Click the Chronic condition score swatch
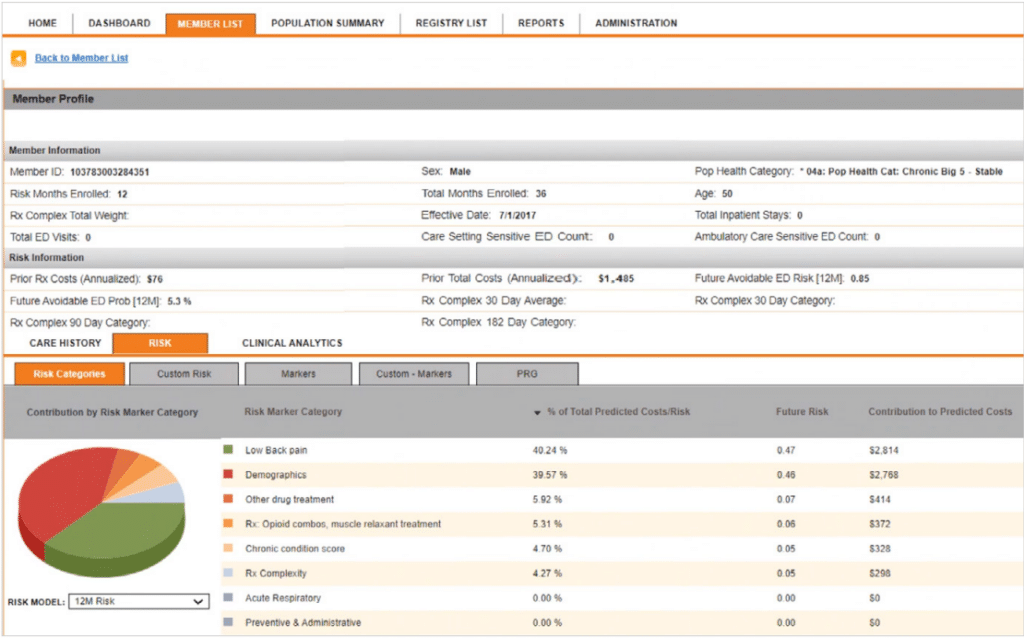Image resolution: width=1024 pixels, height=638 pixels. pos(228,548)
